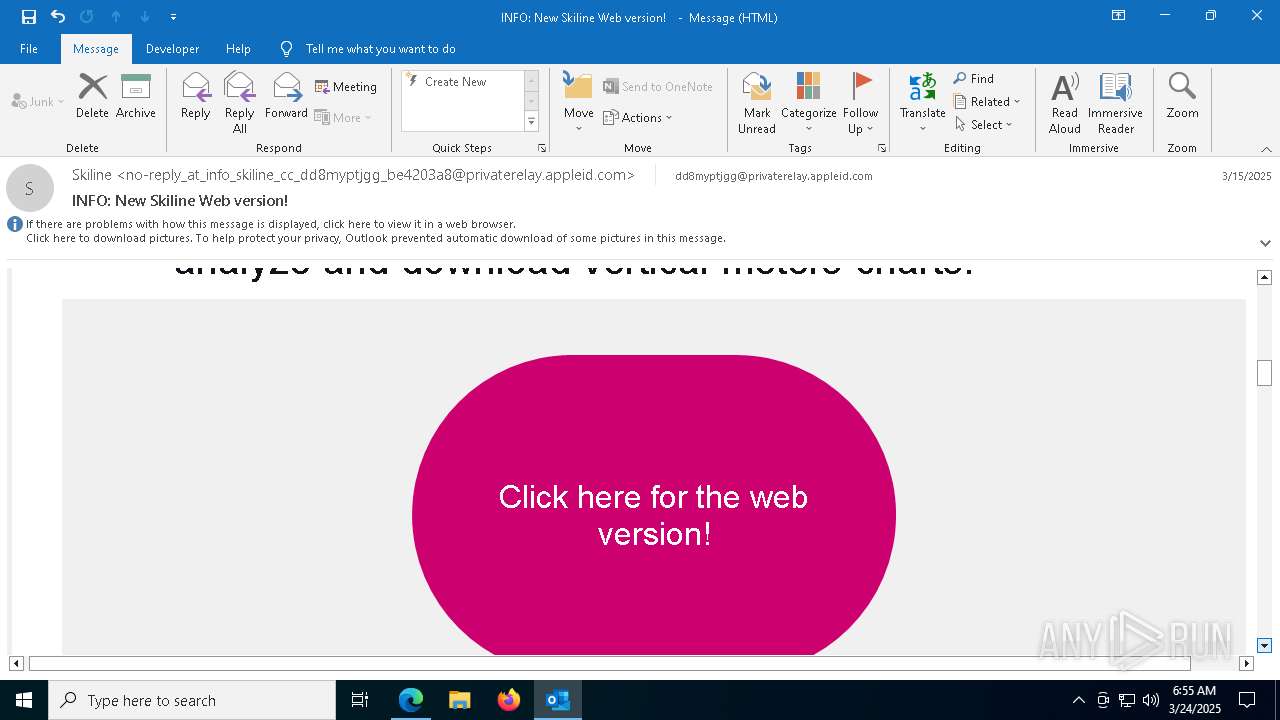The image size is (1280, 720).
Task: Open the Actions dropdown
Action: pos(638,117)
